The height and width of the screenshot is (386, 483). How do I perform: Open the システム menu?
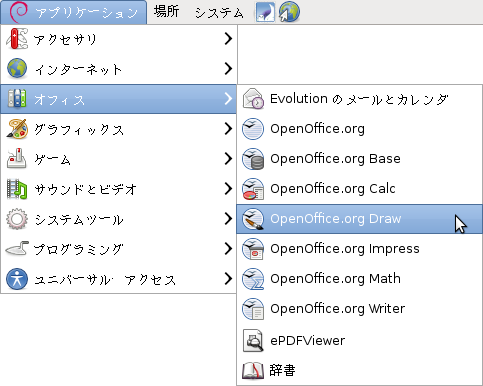click(x=219, y=12)
